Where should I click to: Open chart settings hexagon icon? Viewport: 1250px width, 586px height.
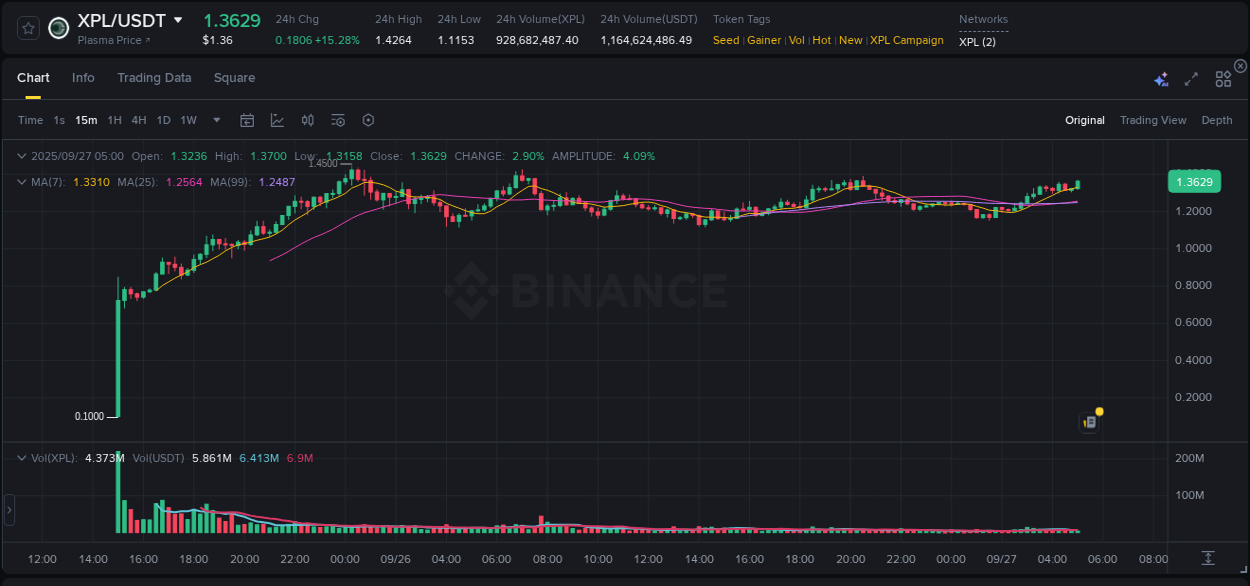click(368, 119)
